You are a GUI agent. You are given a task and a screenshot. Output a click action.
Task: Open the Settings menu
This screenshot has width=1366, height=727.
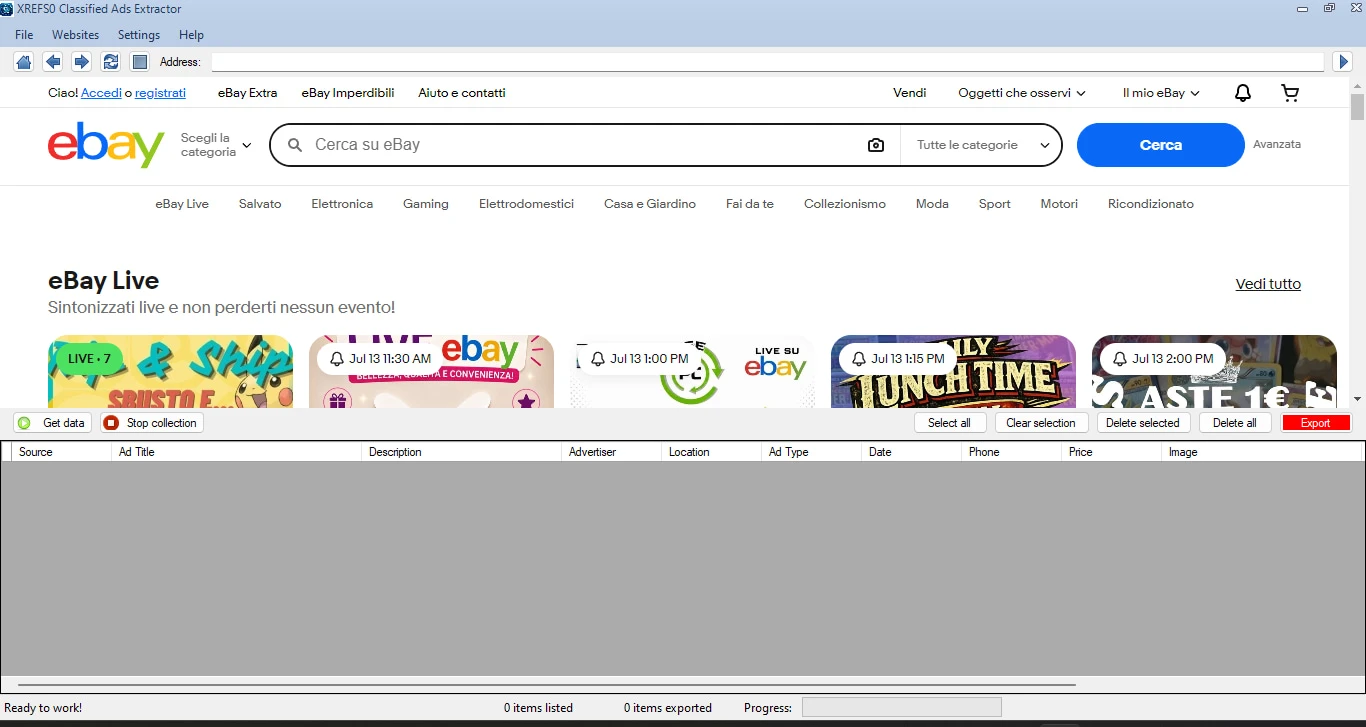tap(139, 35)
